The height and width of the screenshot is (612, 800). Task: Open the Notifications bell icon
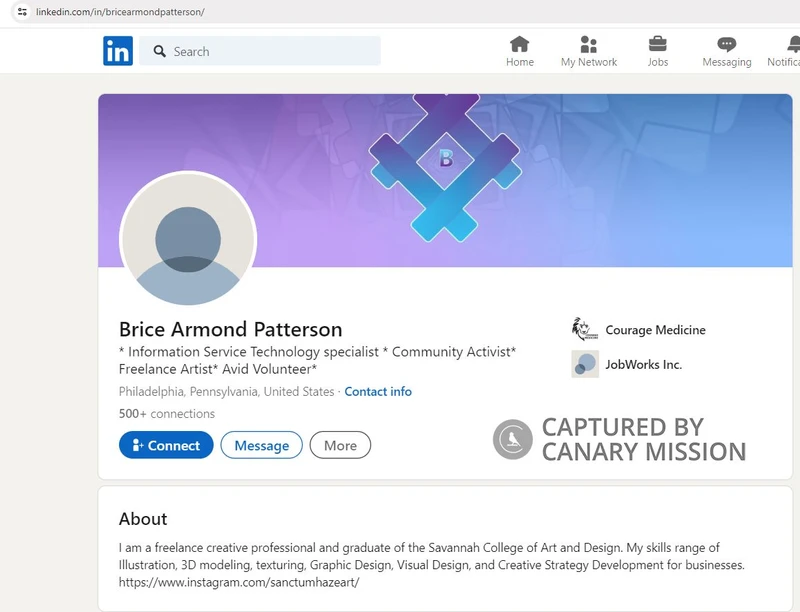[790, 46]
